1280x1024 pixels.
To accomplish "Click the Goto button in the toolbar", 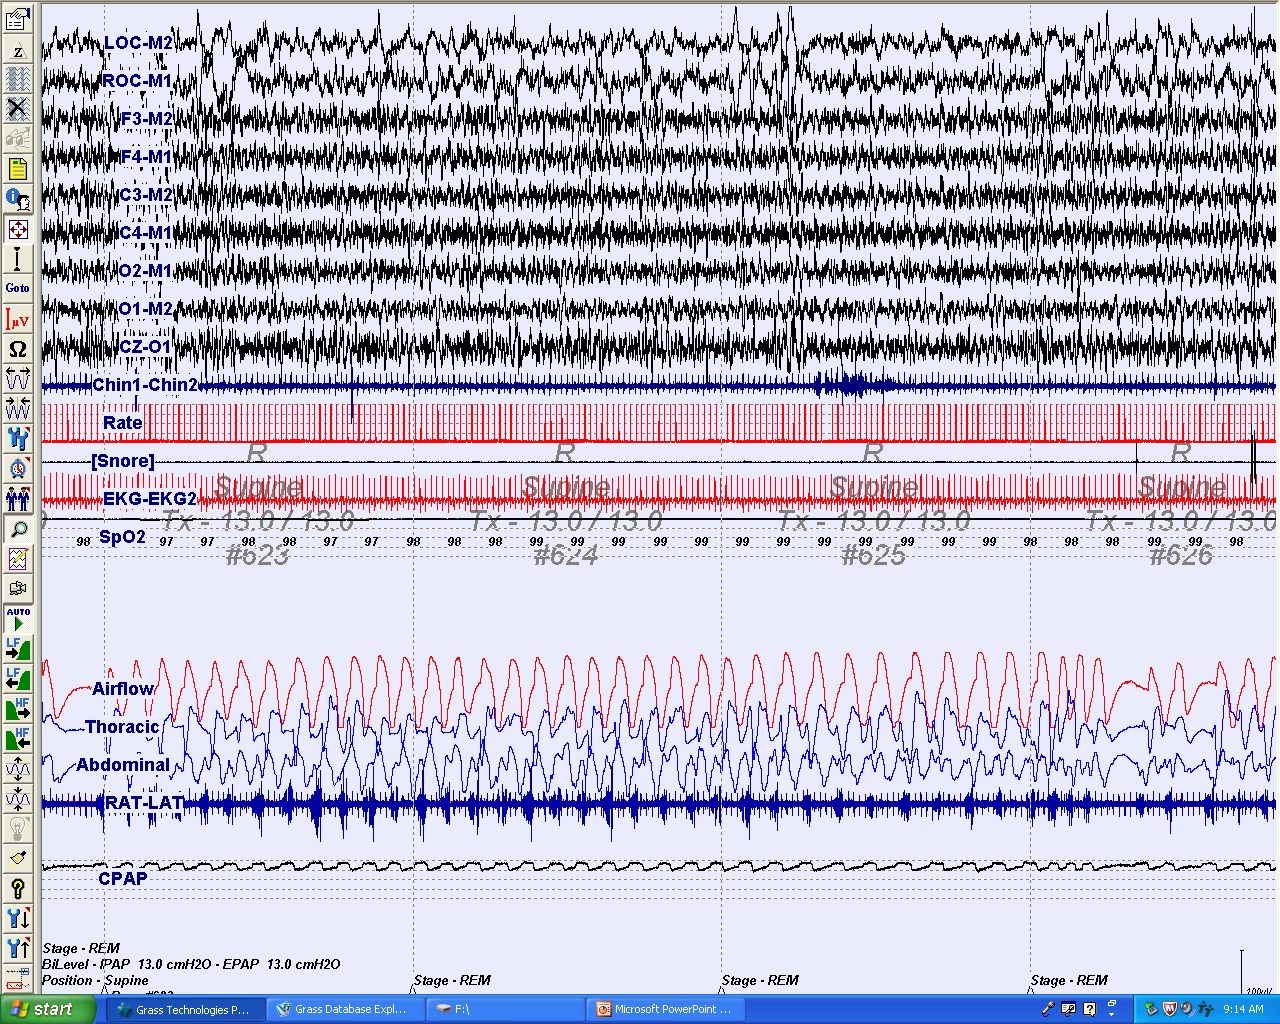I will click(18, 289).
